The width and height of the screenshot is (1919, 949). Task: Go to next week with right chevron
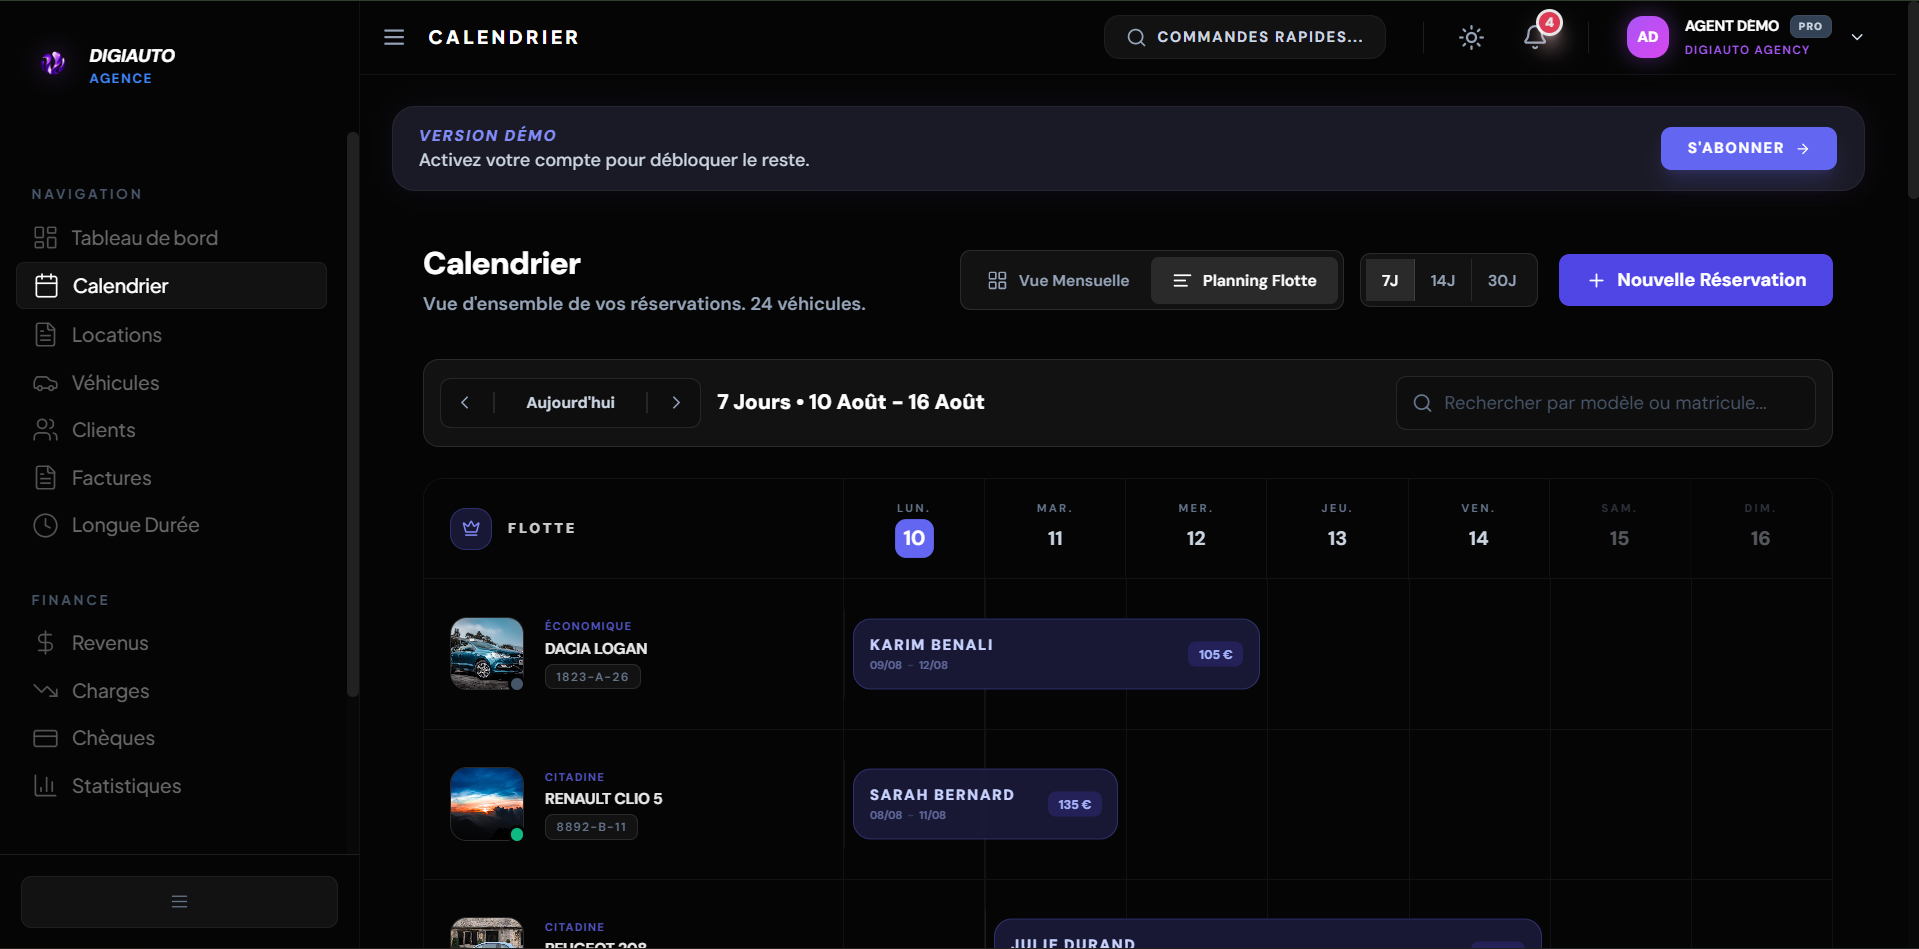(x=676, y=402)
